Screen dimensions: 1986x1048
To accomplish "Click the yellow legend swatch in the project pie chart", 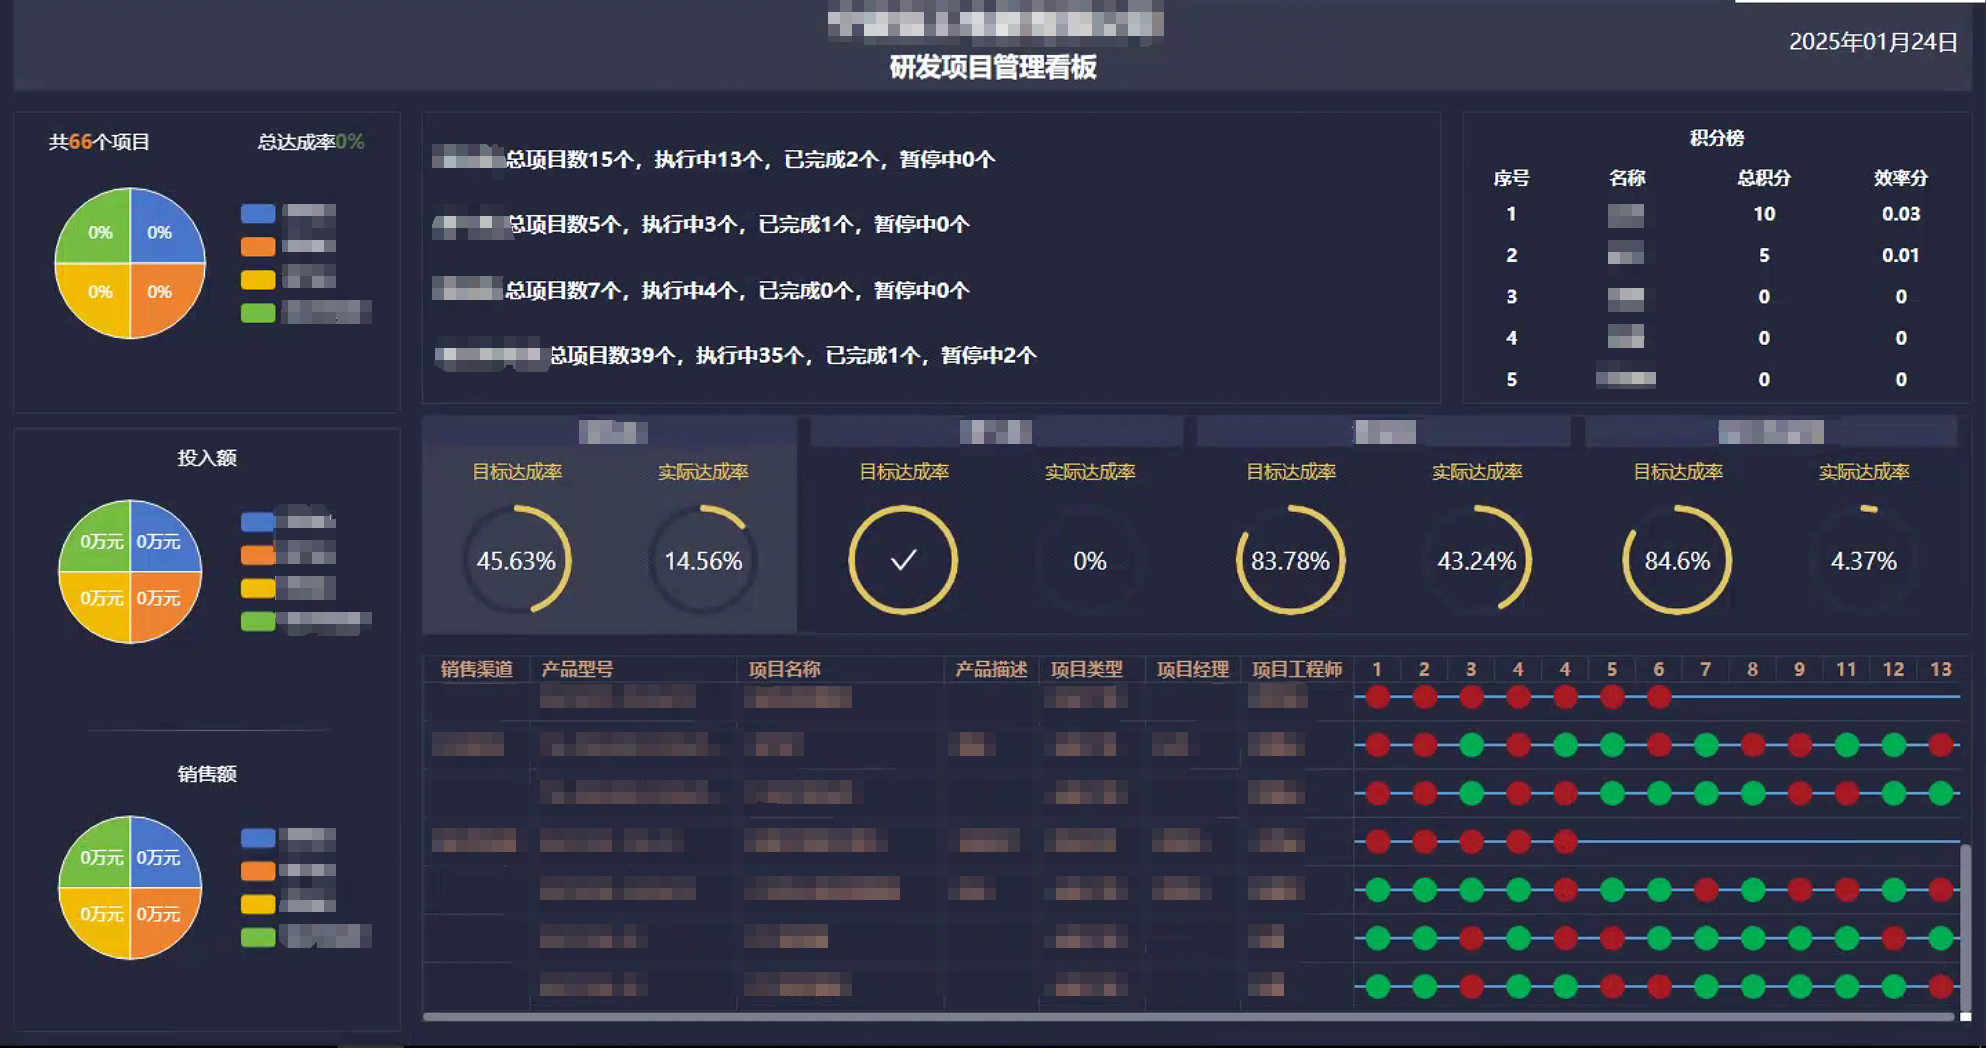I will pyautogui.click(x=258, y=280).
